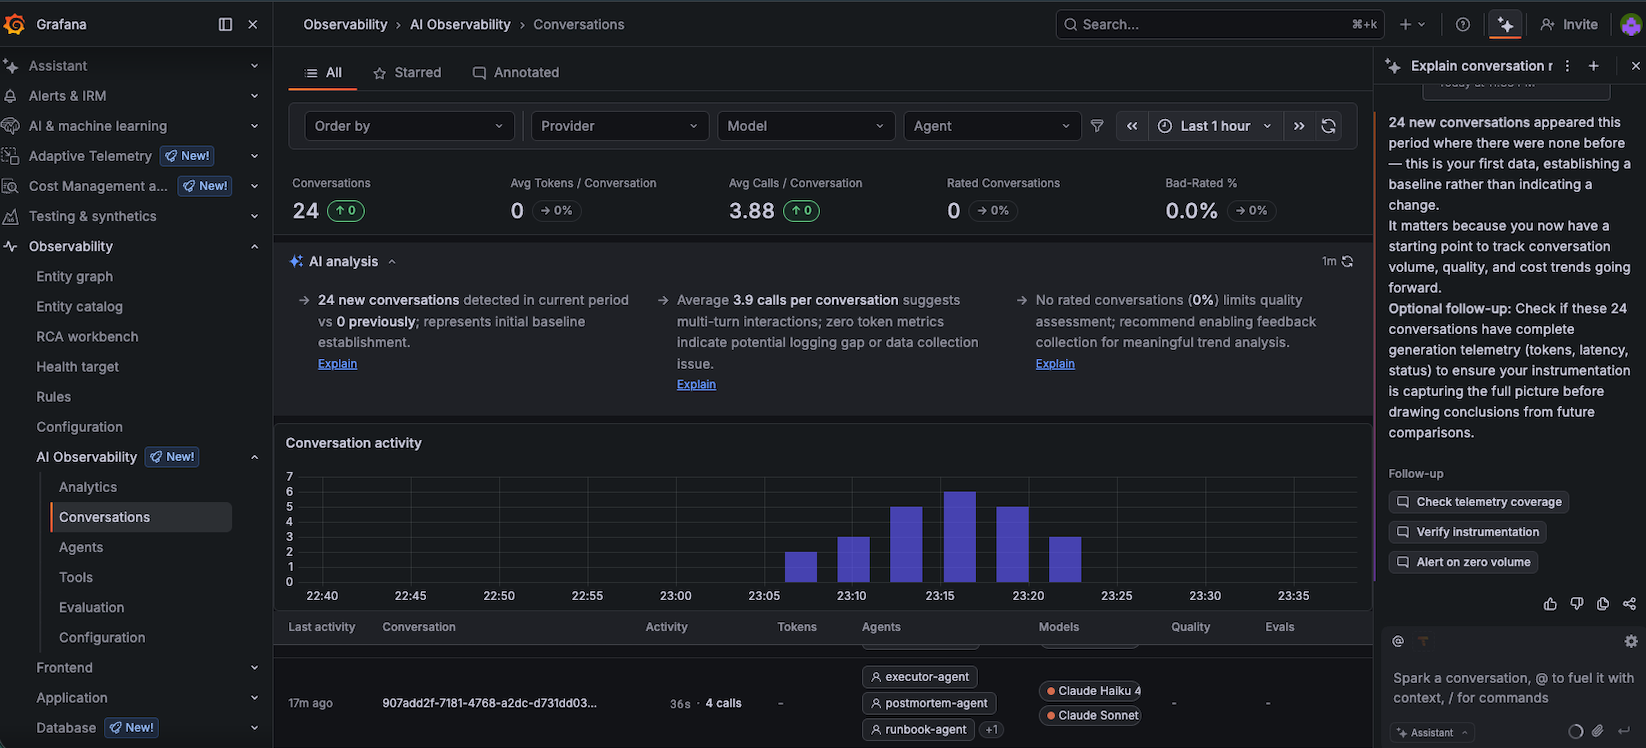Open the Order by dropdown

409,126
